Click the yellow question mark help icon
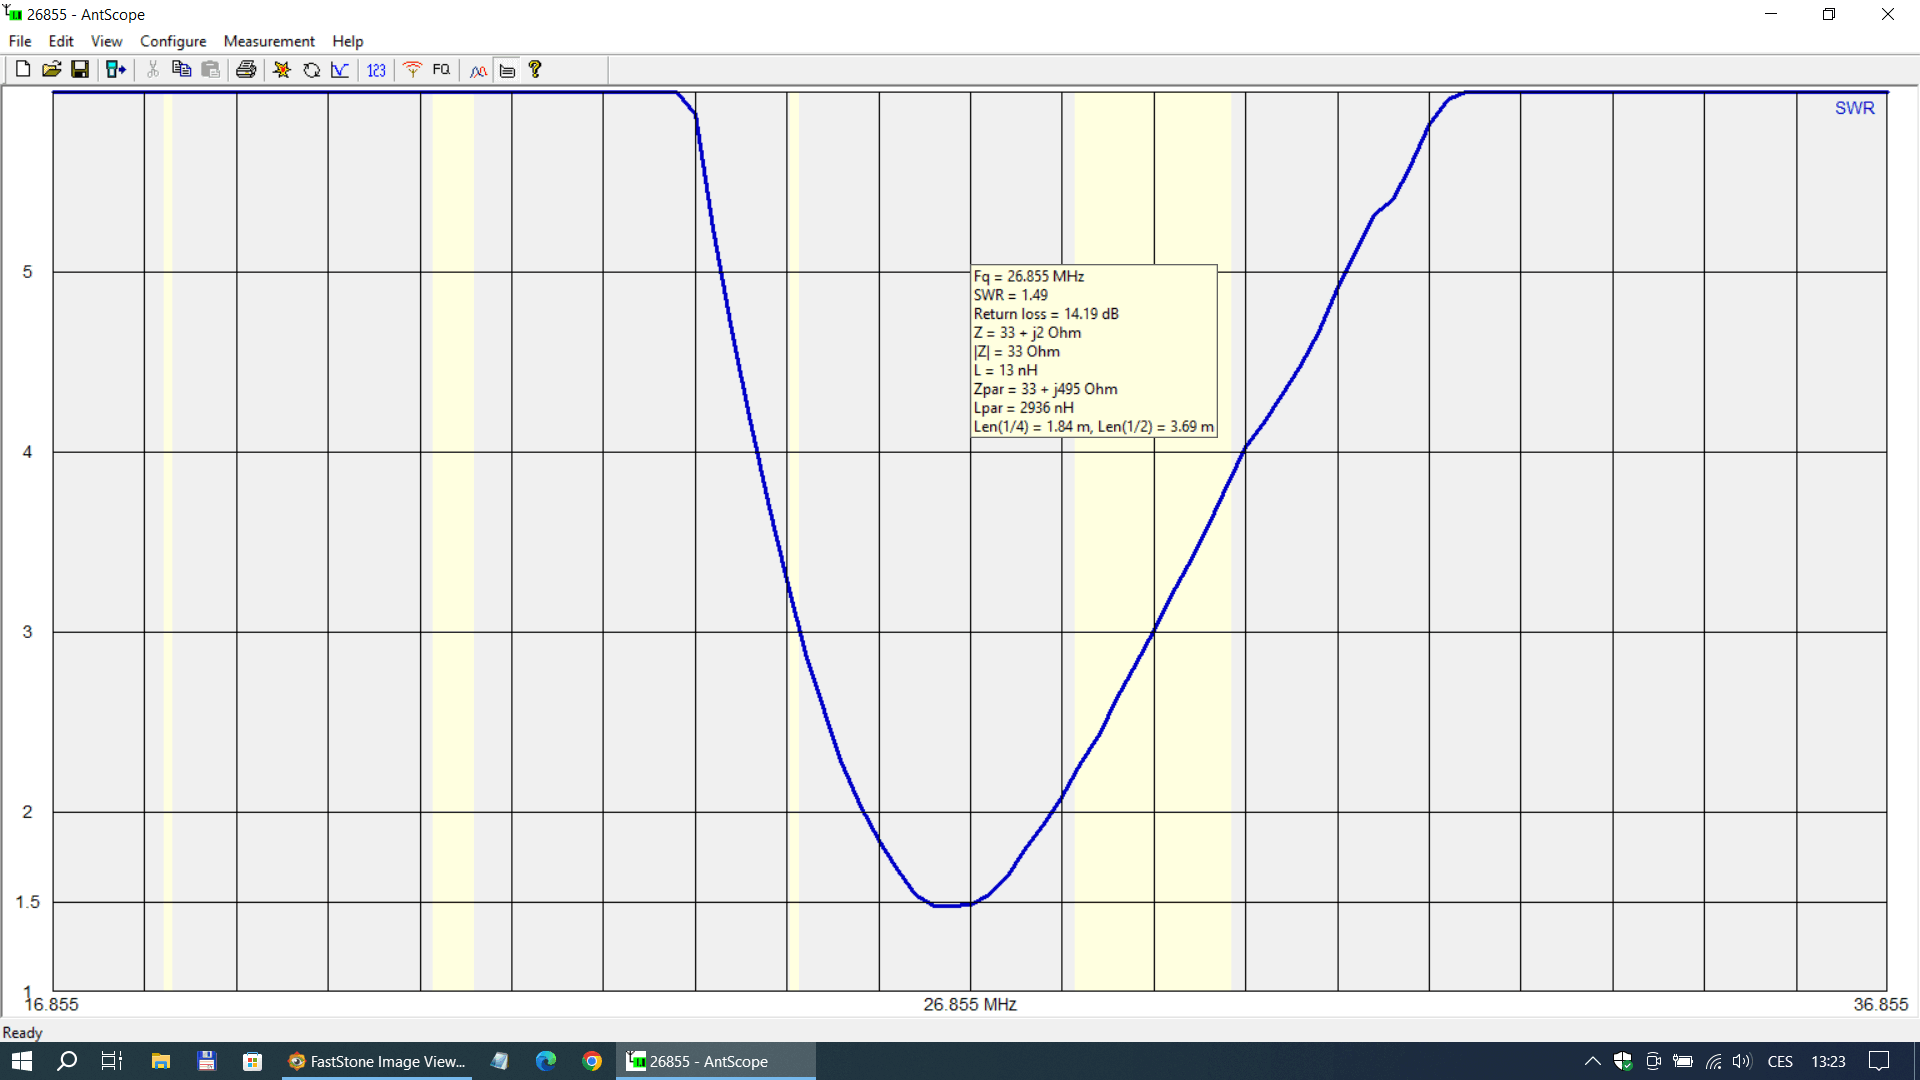 (x=535, y=69)
